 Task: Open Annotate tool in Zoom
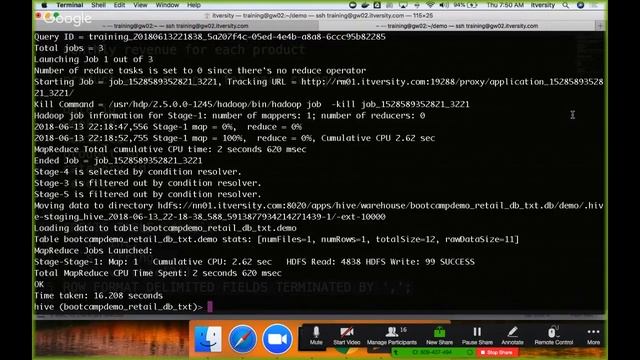[x=512, y=336]
